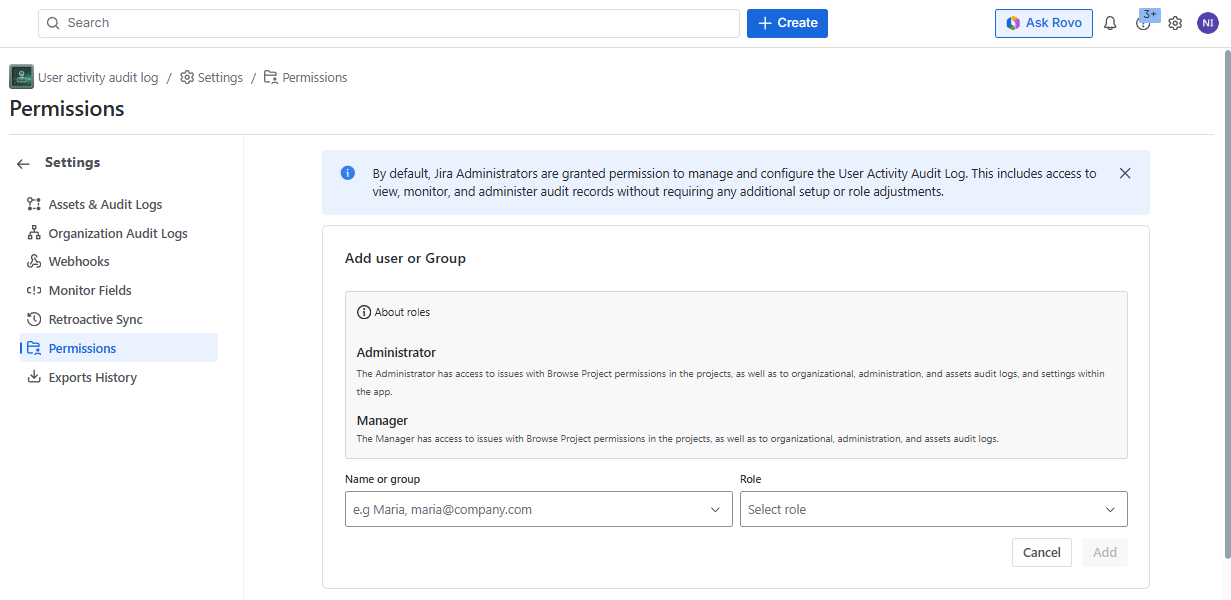The width and height of the screenshot is (1231, 600).
Task: Click the Administrator role heading
Action: (396, 352)
